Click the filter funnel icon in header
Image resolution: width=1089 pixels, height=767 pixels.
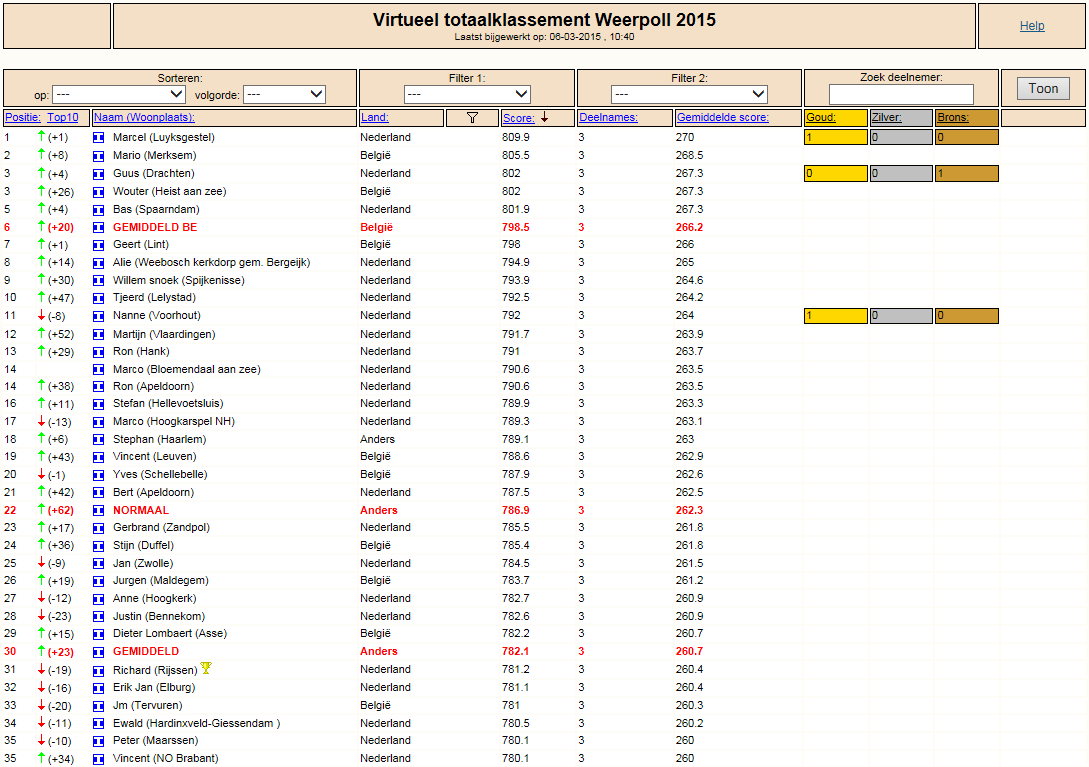[472, 118]
